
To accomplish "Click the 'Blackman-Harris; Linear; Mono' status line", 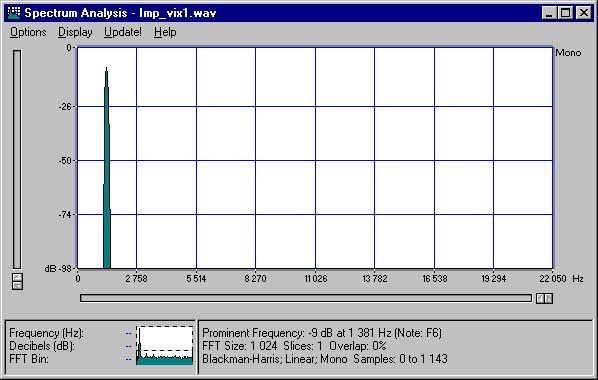I will point(275,359).
